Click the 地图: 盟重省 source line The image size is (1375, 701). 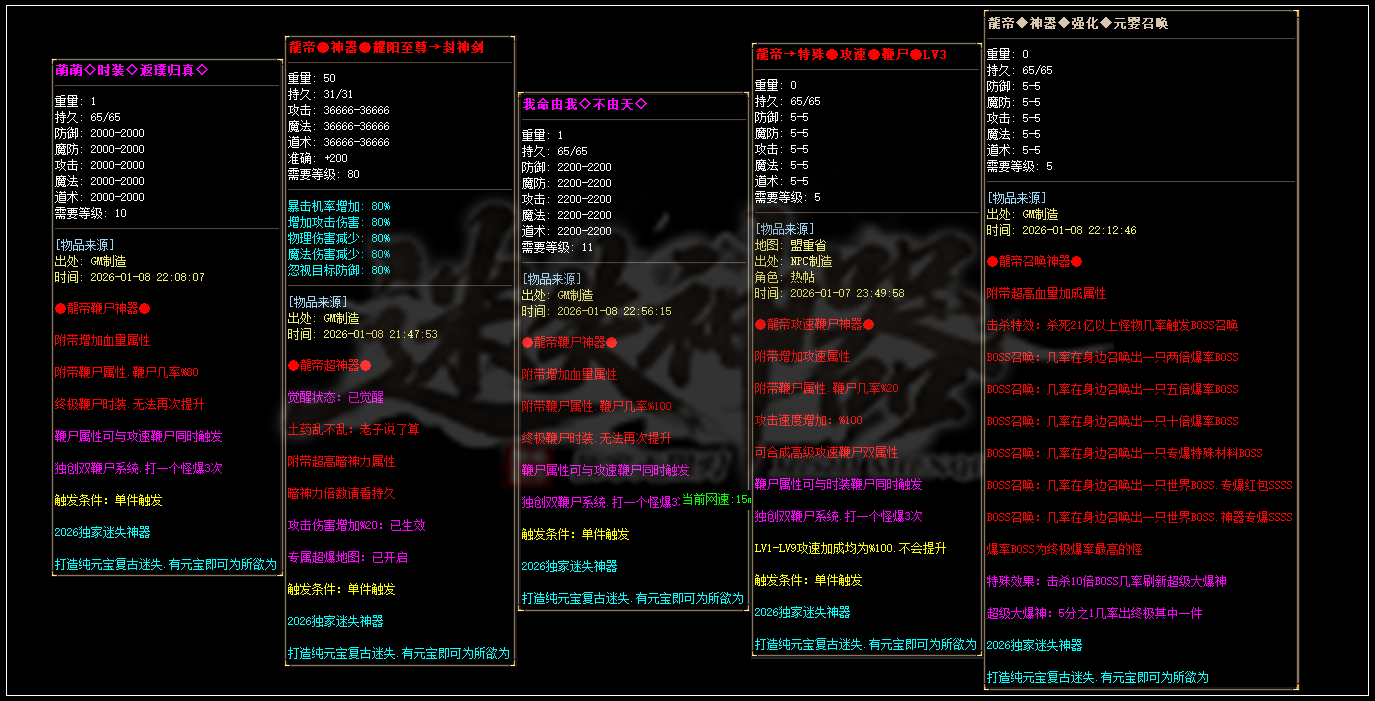(x=790, y=245)
